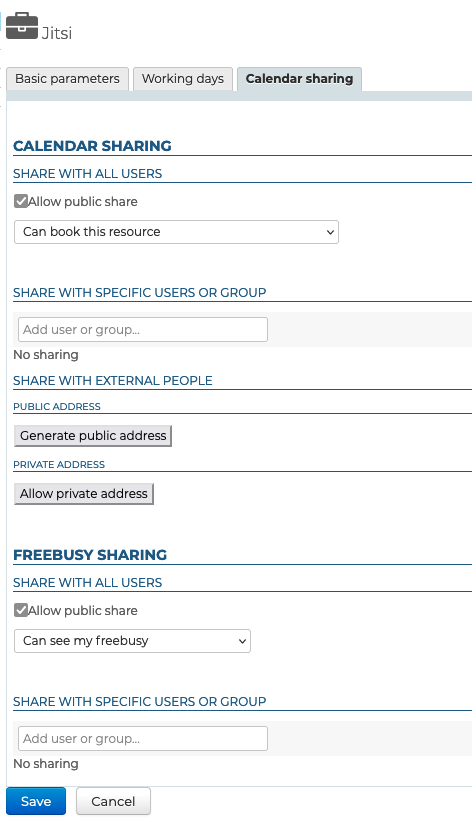Click the Share with external people heading

(113, 381)
